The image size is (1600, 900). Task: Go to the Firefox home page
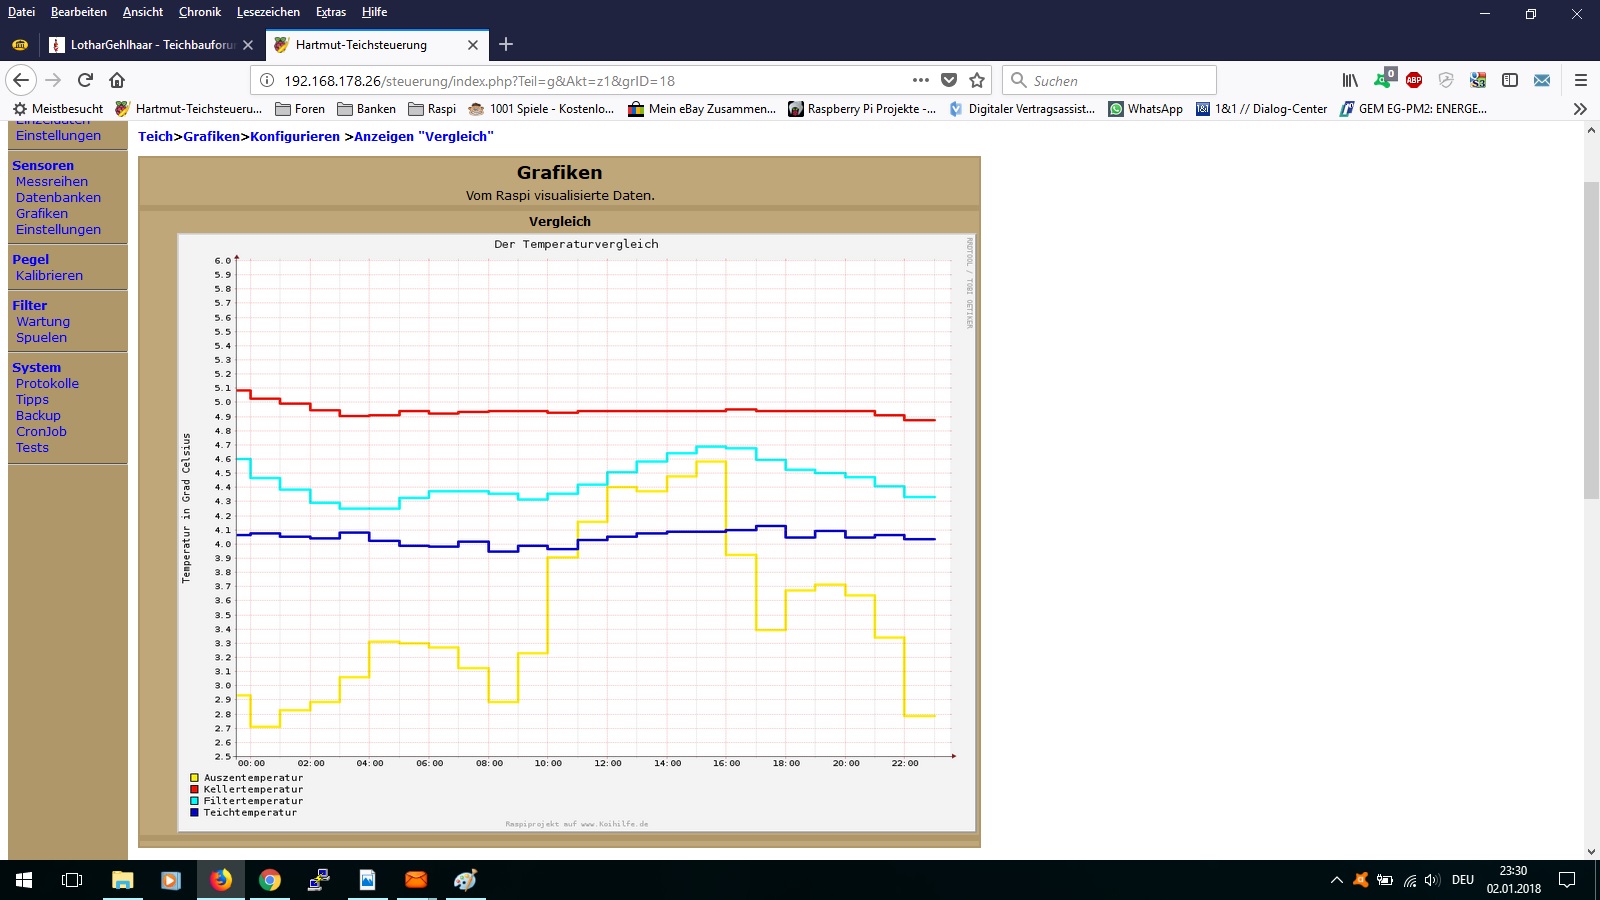pyautogui.click(x=117, y=80)
